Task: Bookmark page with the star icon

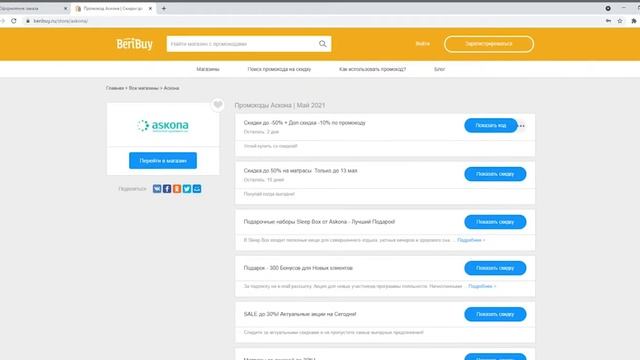Action: [x=620, y=21]
